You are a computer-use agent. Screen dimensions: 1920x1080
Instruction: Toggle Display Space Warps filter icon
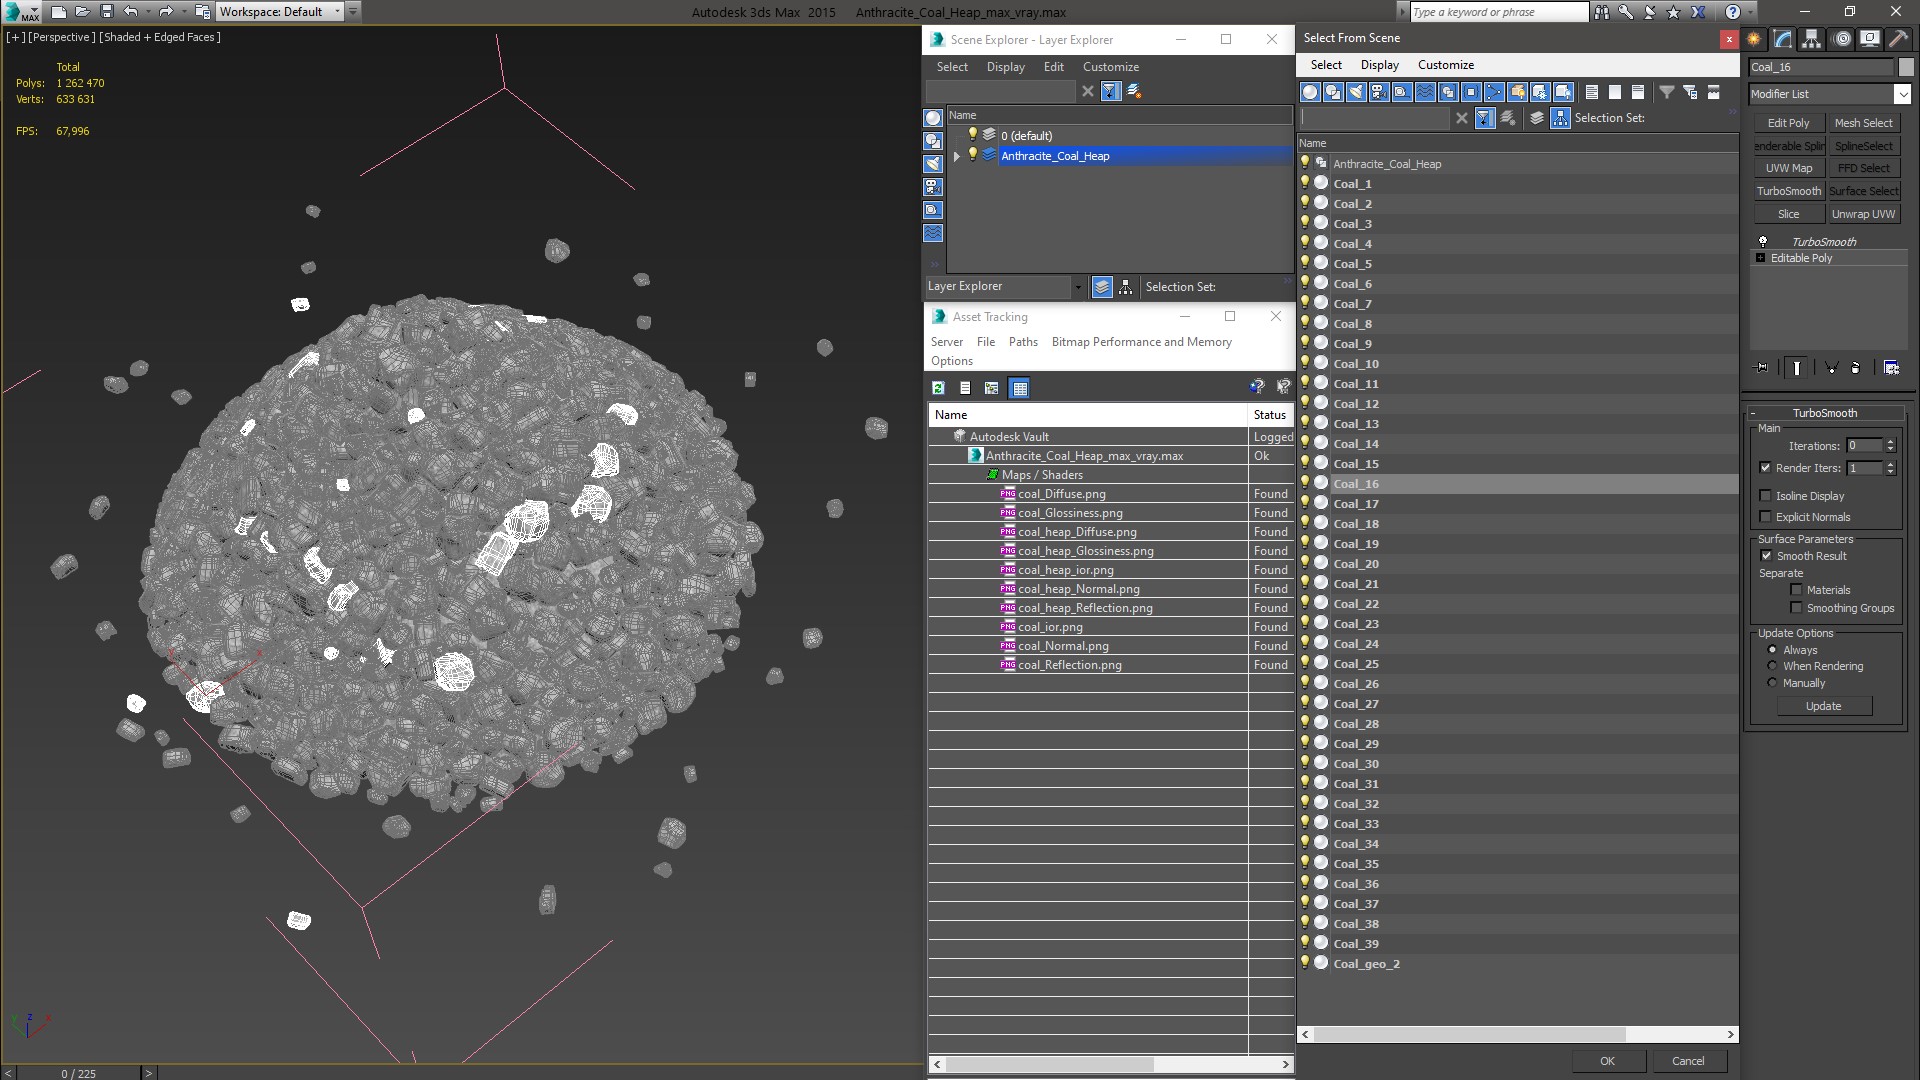click(x=1425, y=92)
